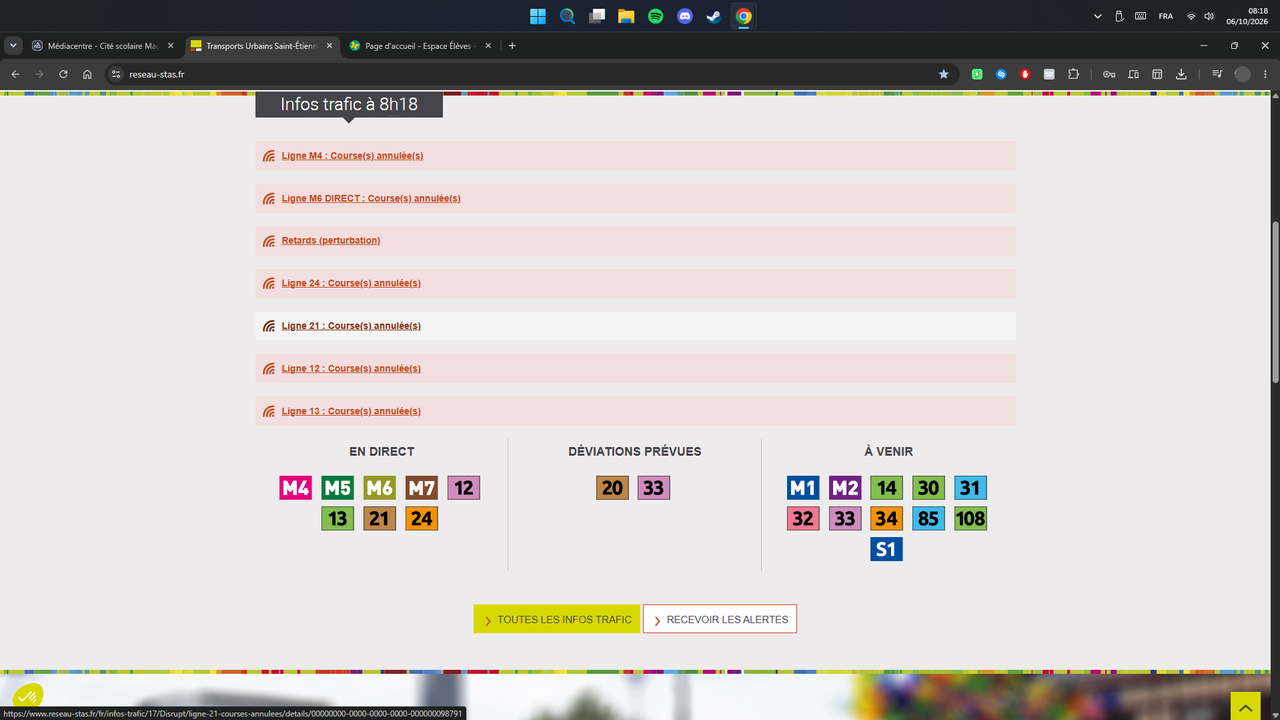Select the M7 line badge

click(422, 488)
